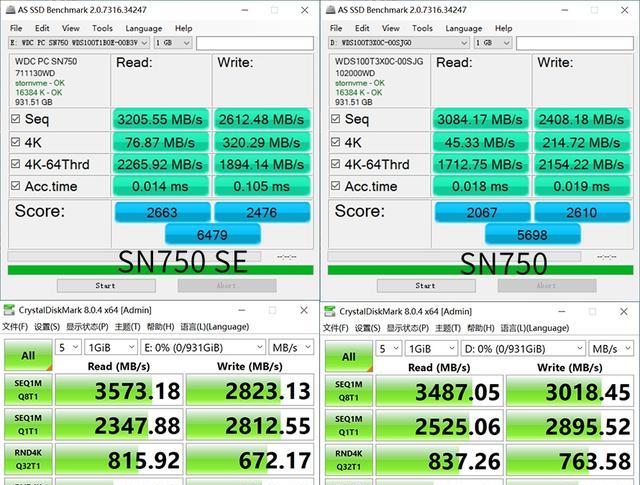The height and width of the screenshot is (485, 640).
Task: Click AS SSD Benchmark app icon in right window title
Action: pyautogui.click(x=330, y=10)
